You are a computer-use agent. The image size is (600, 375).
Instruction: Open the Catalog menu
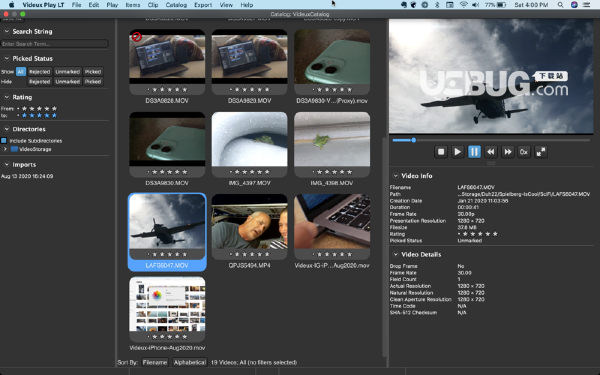point(176,5)
